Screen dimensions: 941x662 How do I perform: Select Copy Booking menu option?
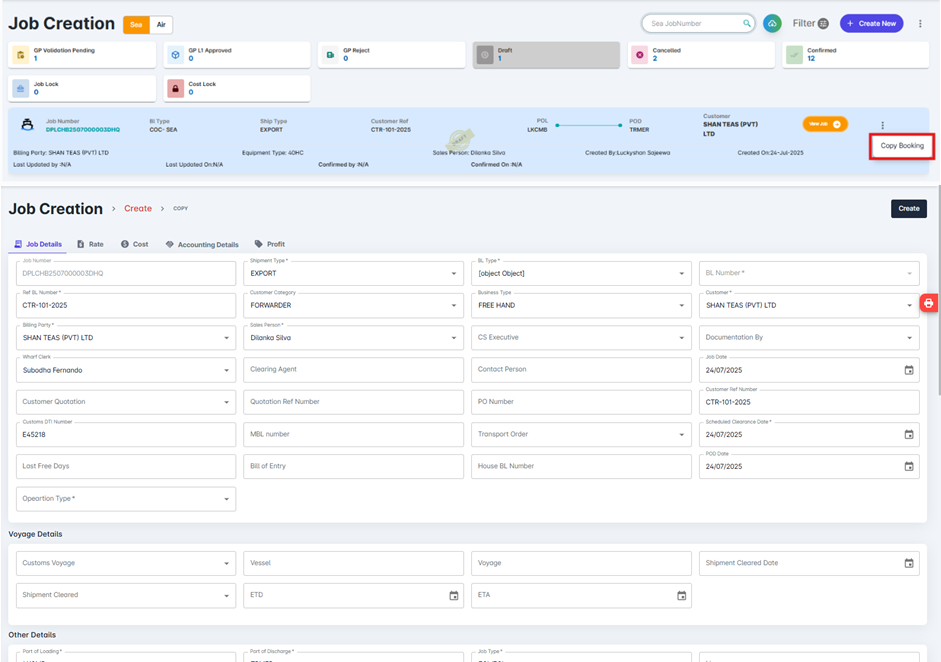[x=901, y=146]
